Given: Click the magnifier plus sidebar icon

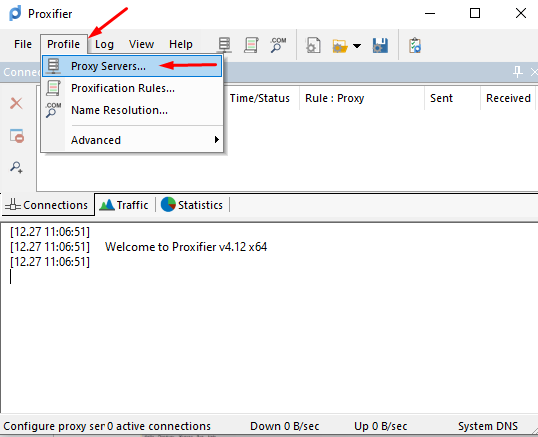Looking at the screenshot, I should [x=16, y=167].
